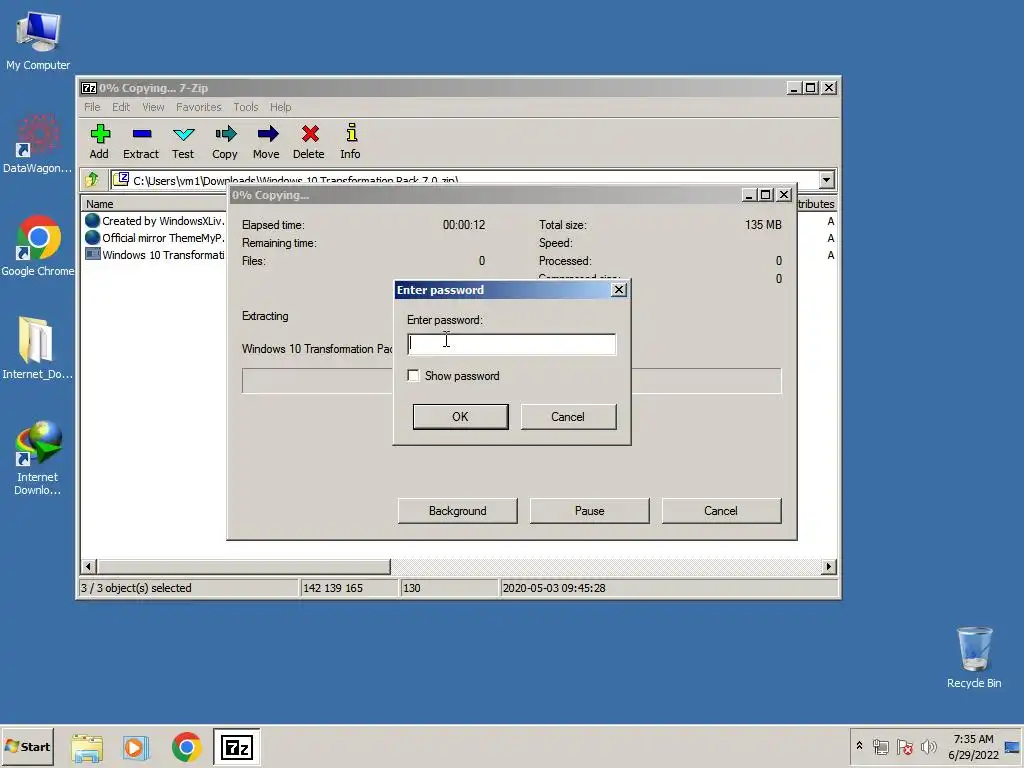Click status bar date '2020-05-03 09:45:28'
Image resolution: width=1024 pixels, height=768 pixels.
pos(554,588)
